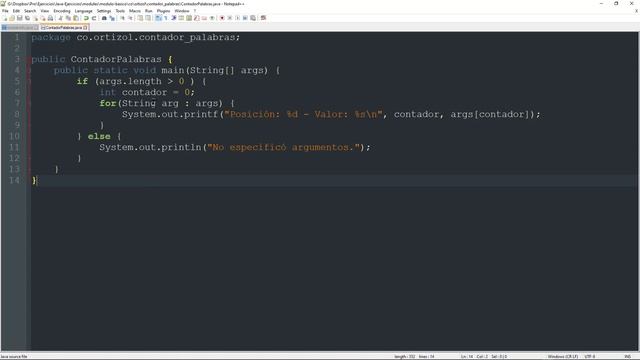Click the Stop Recording macro icon
Image resolution: width=640 pixels, height=360 pixels.
click(230, 18)
